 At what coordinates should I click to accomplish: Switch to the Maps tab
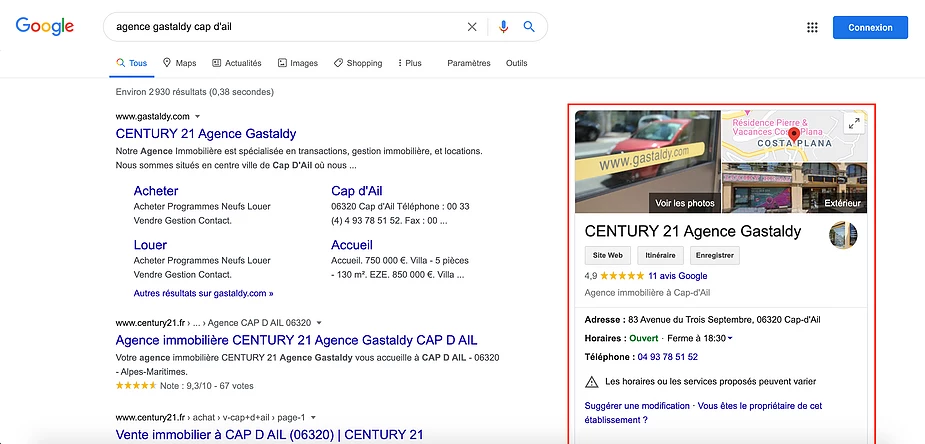tap(179, 63)
